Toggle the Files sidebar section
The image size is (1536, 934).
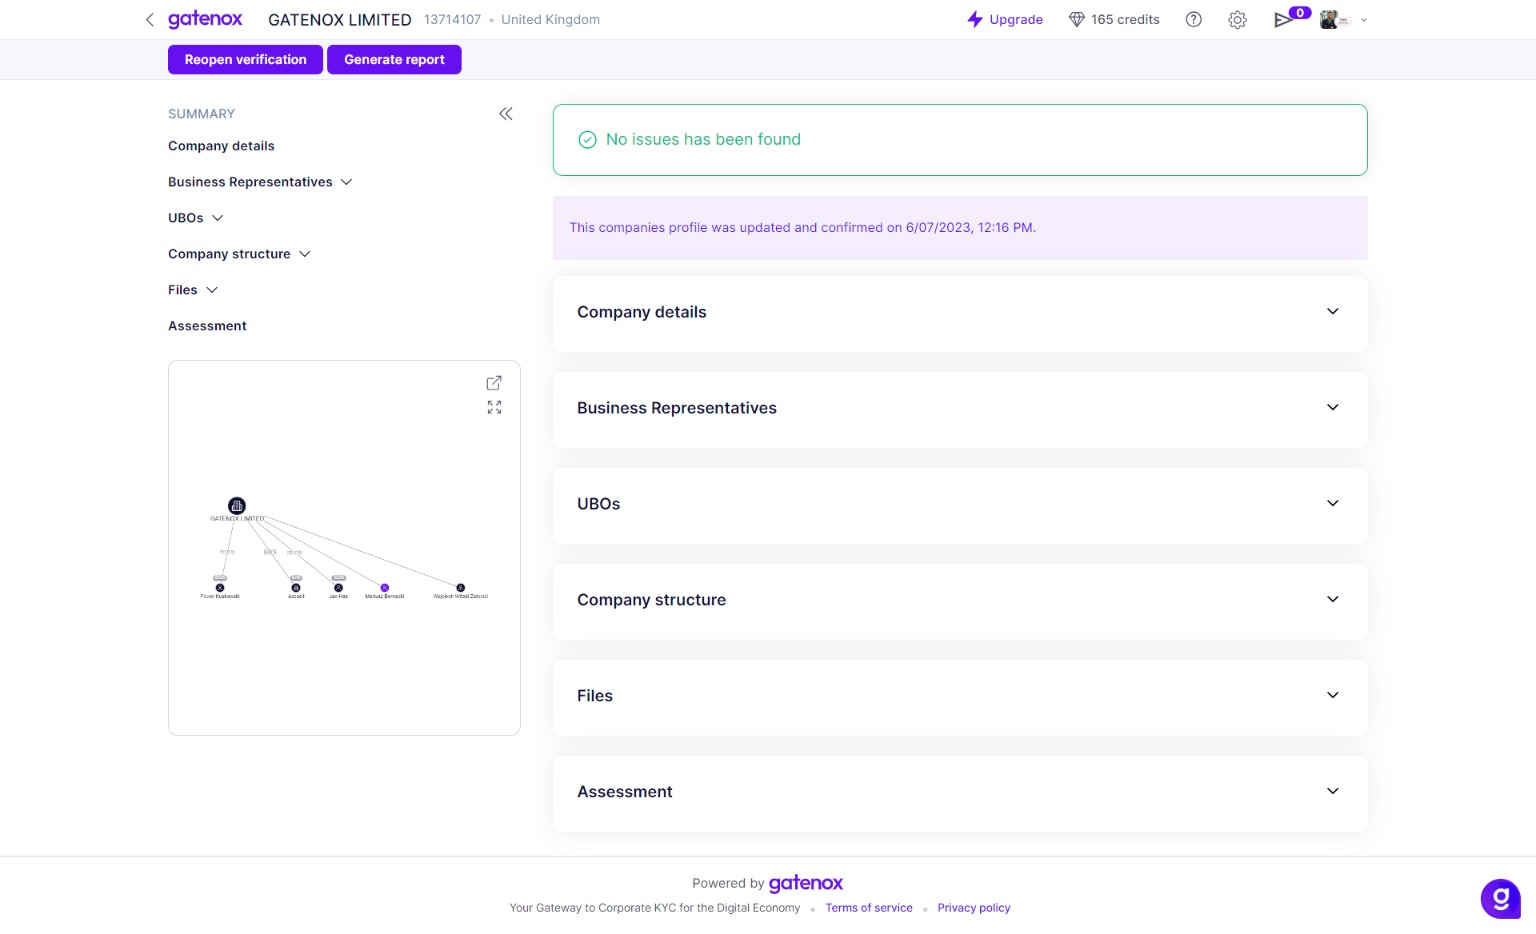211,290
